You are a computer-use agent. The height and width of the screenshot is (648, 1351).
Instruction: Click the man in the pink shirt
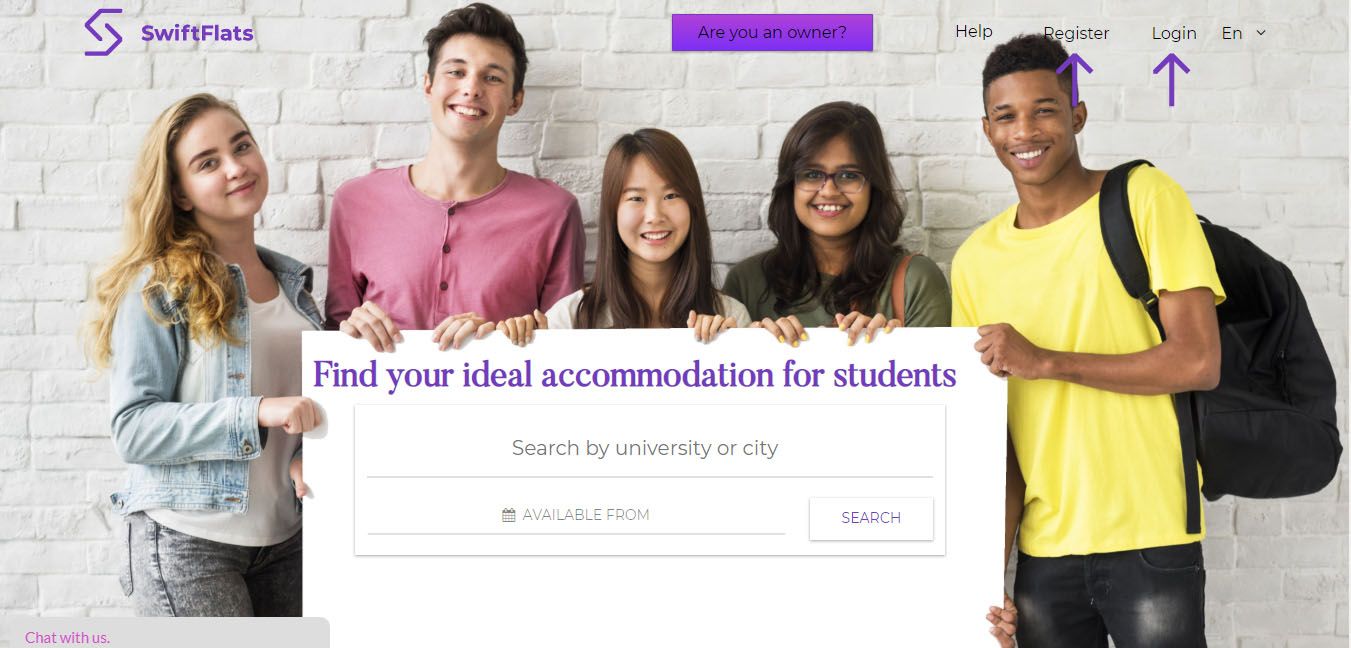[x=455, y=200]
